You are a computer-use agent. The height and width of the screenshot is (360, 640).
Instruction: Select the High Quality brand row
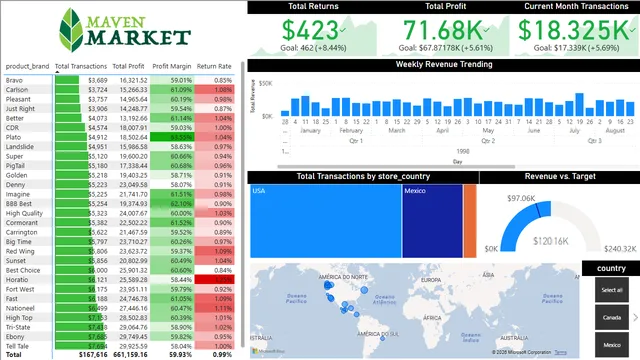click(x=120, y=213)
